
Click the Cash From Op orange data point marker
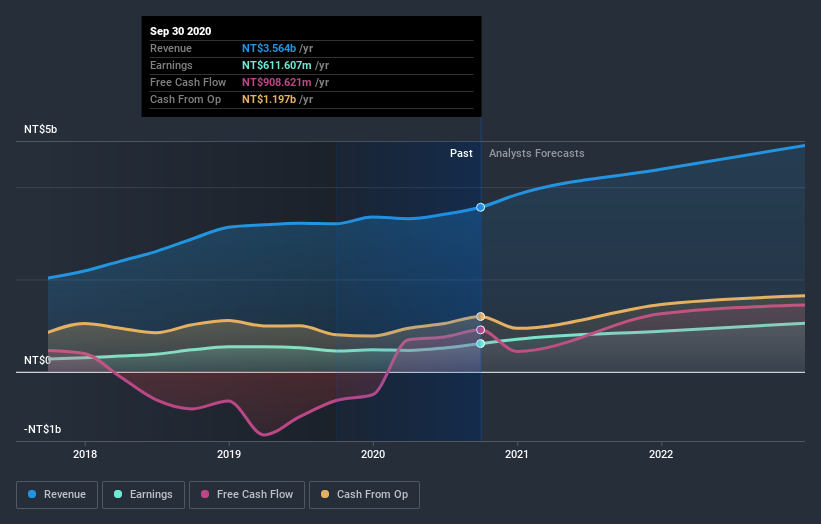point(481,316)
